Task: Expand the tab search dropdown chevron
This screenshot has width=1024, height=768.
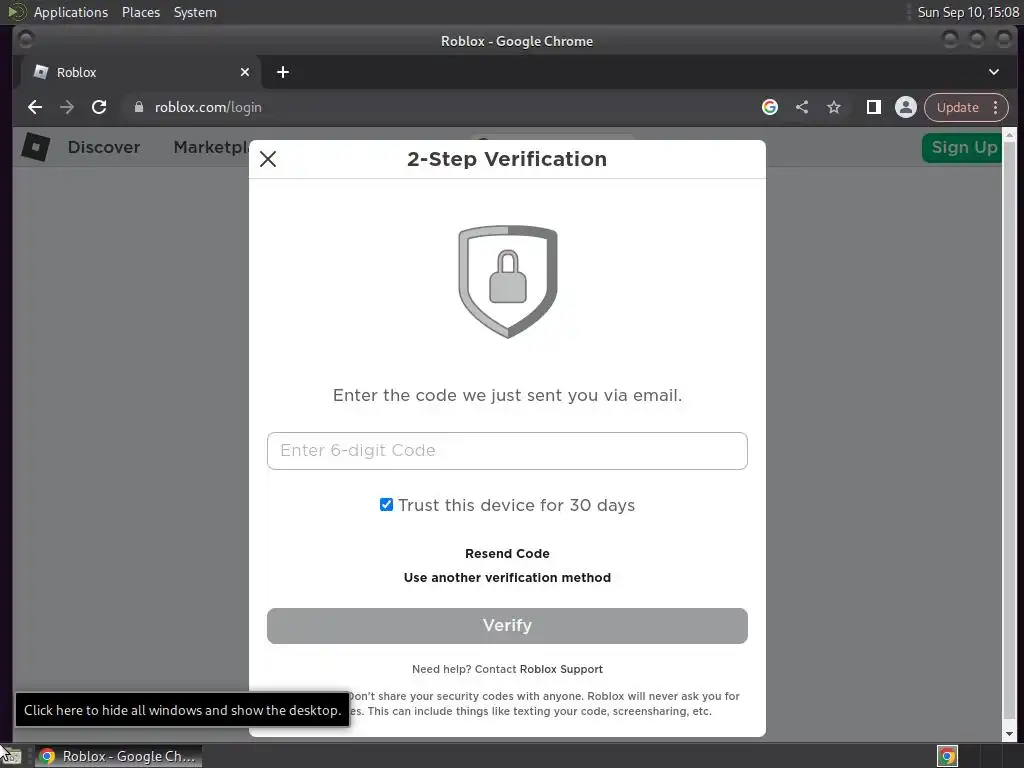Action: (993, 72)
